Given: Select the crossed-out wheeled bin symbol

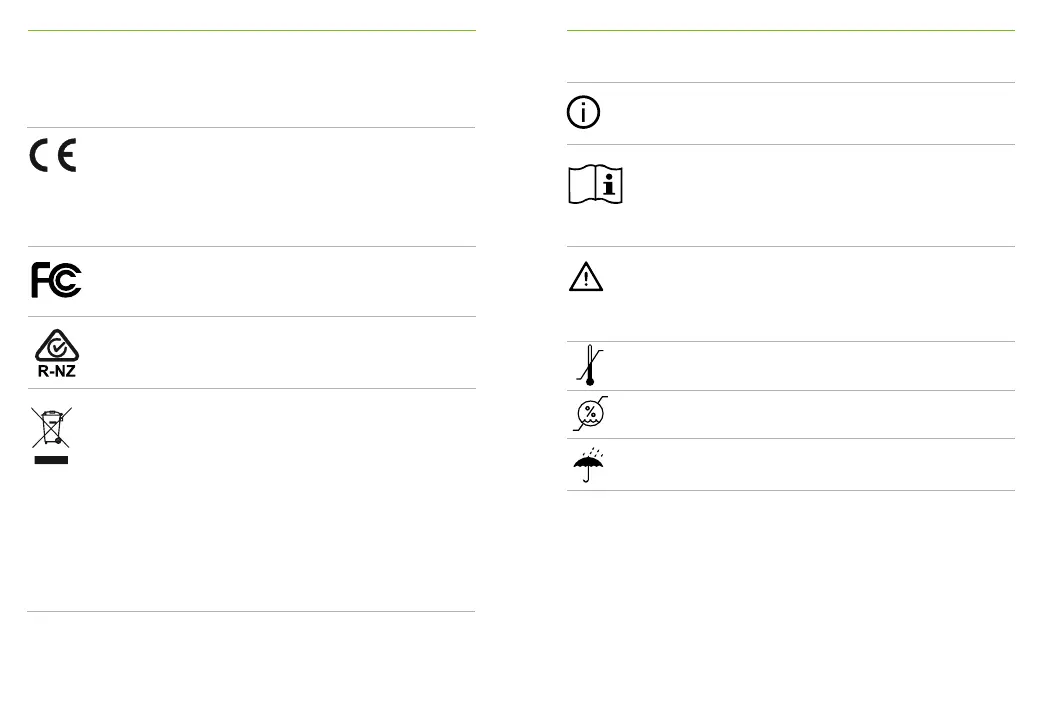Looking at the screenshot, I should [52, 428].
